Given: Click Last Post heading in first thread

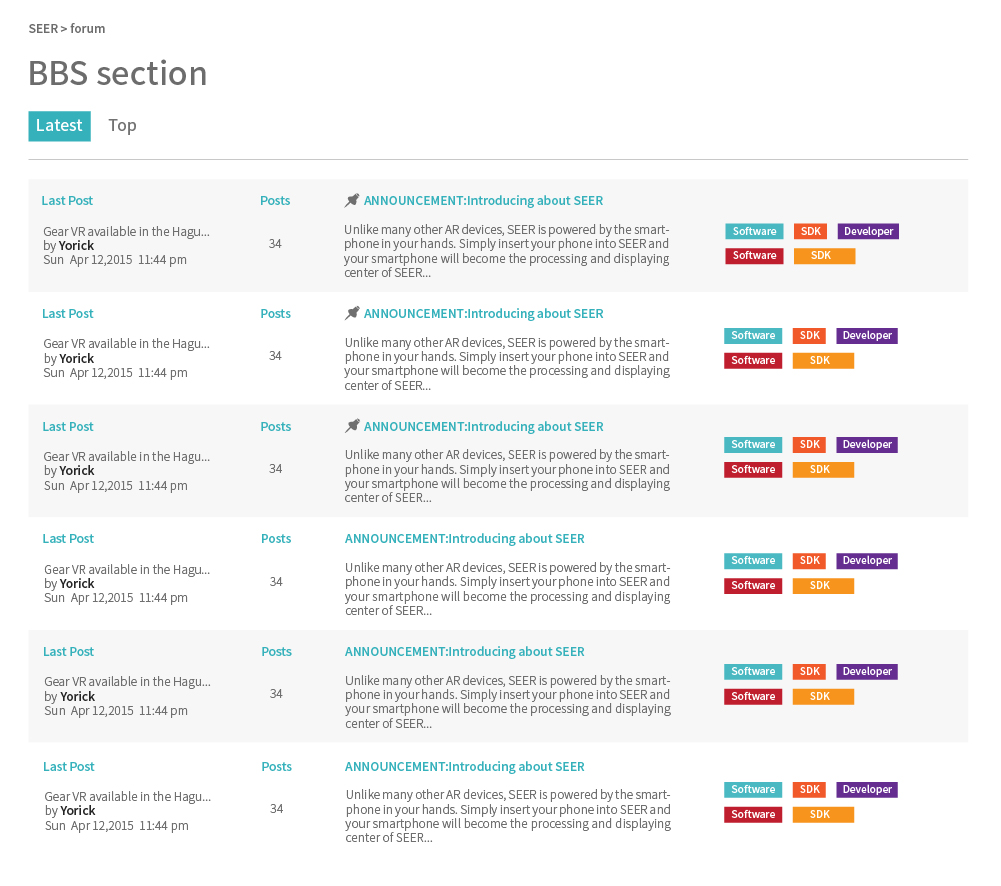Looking at the screenshot, I should point(67,200).
